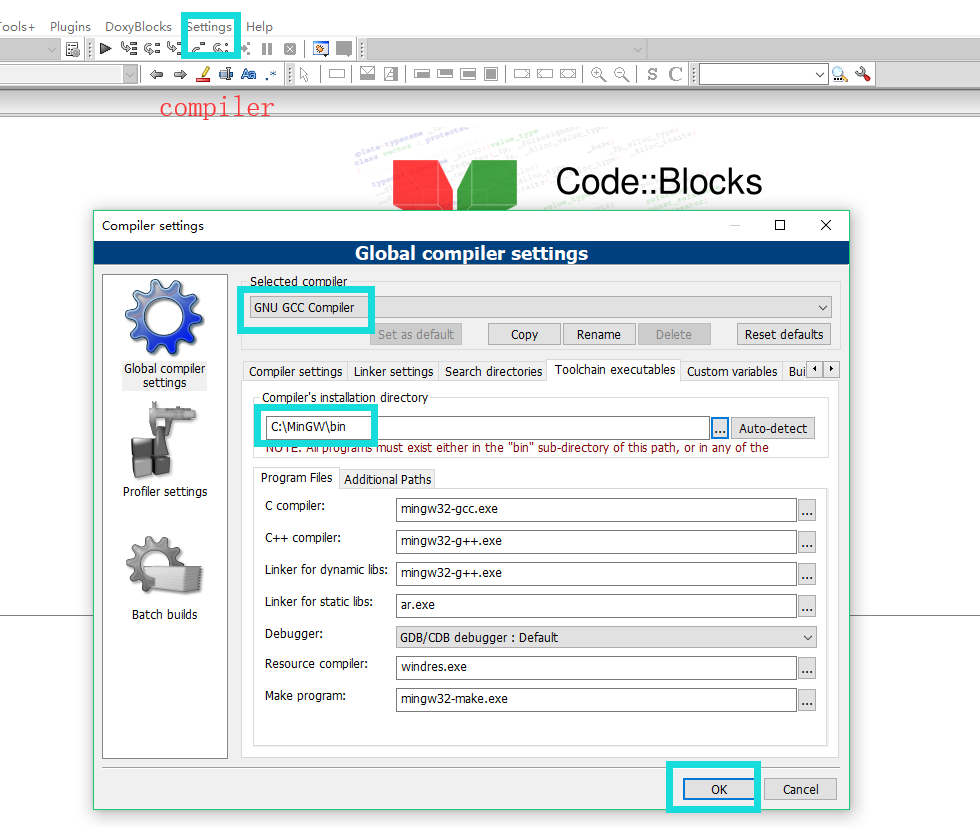980x828 pixels.
Task: Switch to Custom variables tab
Action: click(732, 371)
